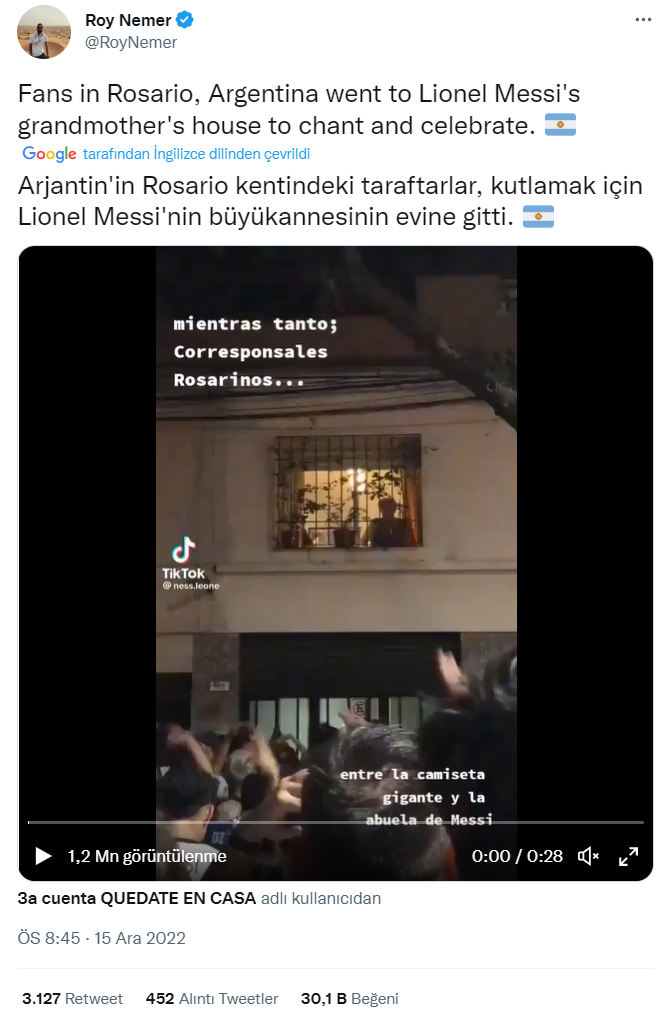
Task: Click the Argentina flag emoji in original tweet
Action: (x=560, y=125)
